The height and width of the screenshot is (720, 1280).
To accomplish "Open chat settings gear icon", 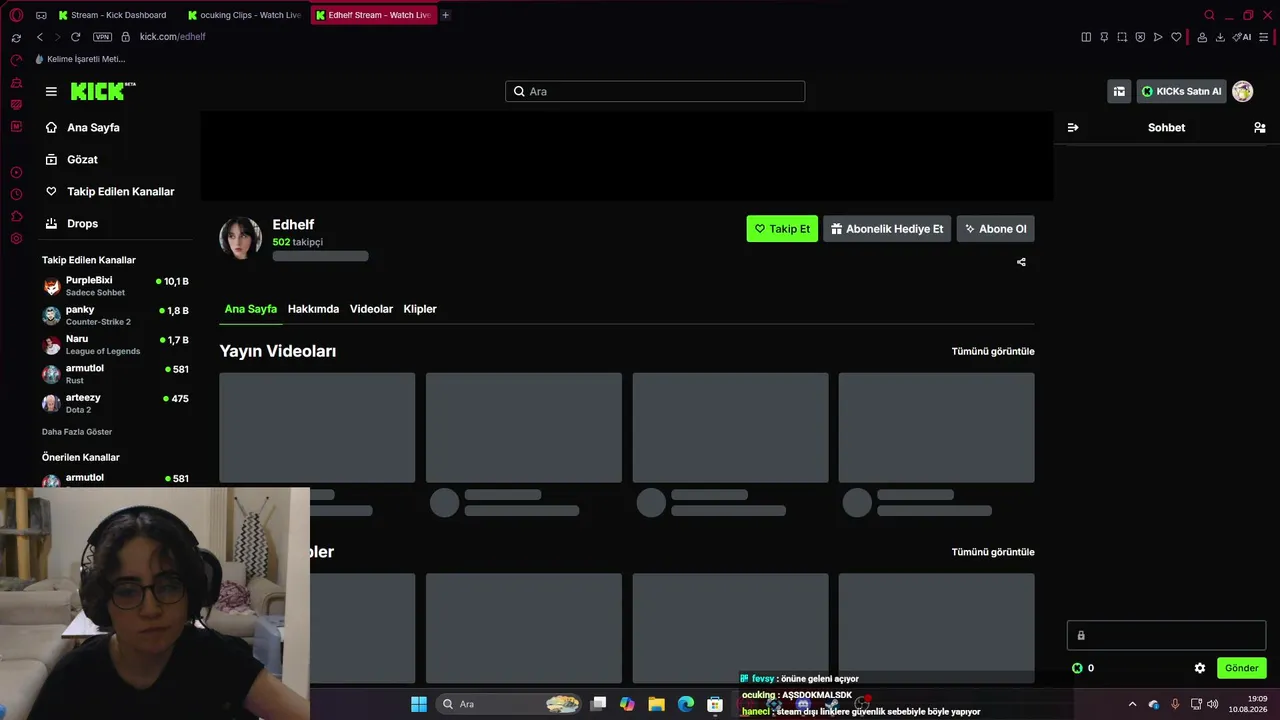I will pyautogui.click(x=1200, y=668).
